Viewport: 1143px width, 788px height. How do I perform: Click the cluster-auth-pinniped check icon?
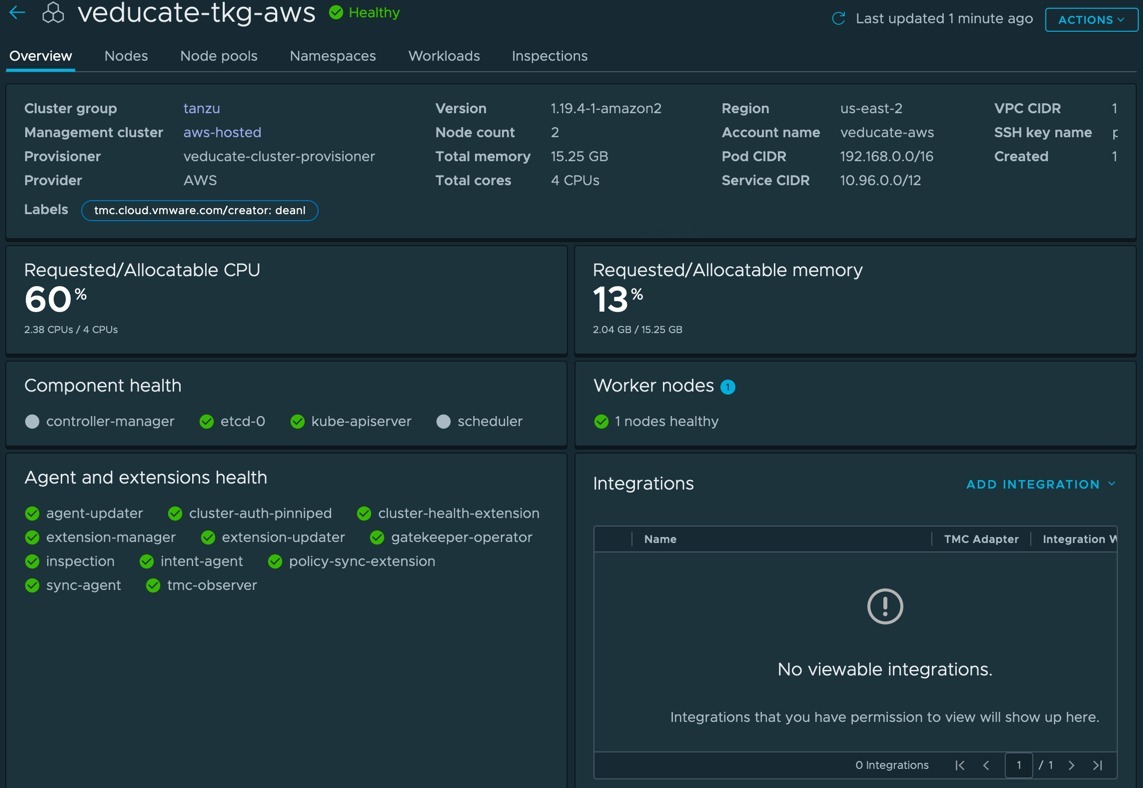pyautogui.click(x=175, y=513)
